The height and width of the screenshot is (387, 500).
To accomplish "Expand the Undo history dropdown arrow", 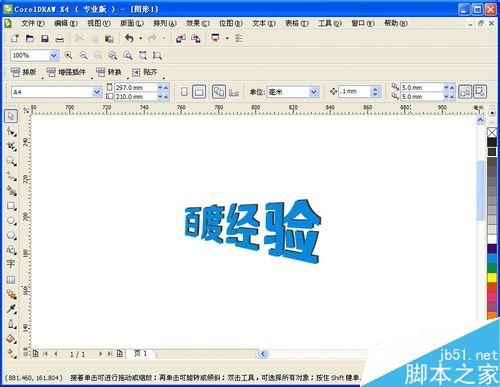I will (141, 39).
